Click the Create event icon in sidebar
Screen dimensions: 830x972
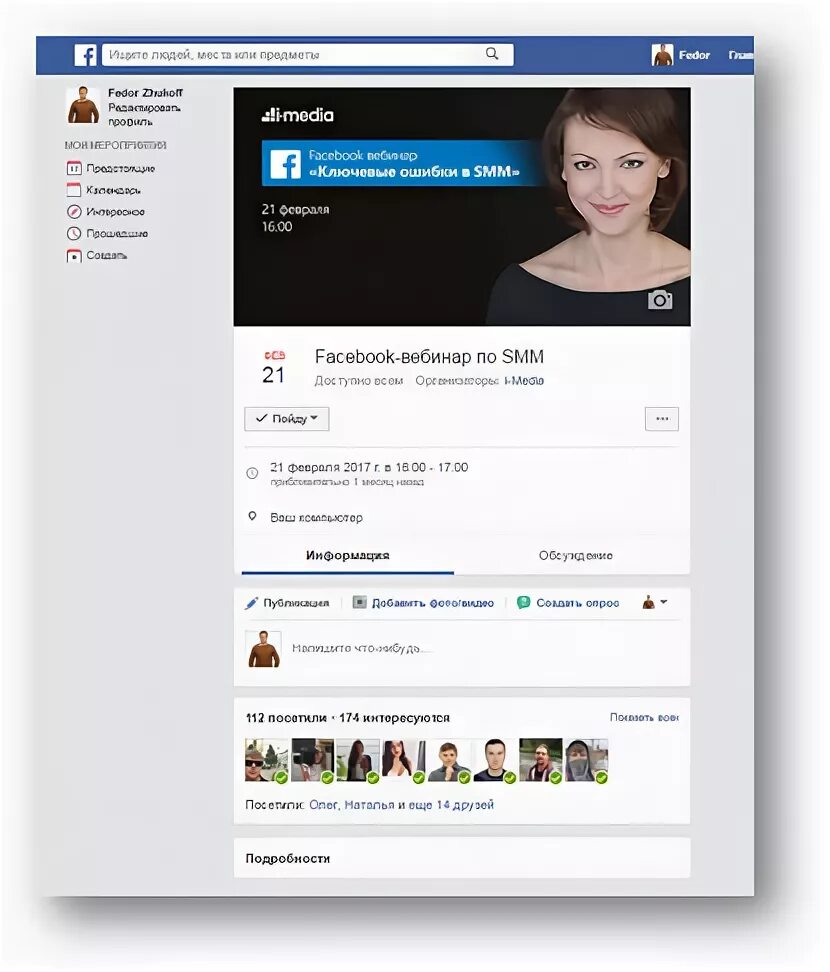pyautogui.click(x=74, y=255)
